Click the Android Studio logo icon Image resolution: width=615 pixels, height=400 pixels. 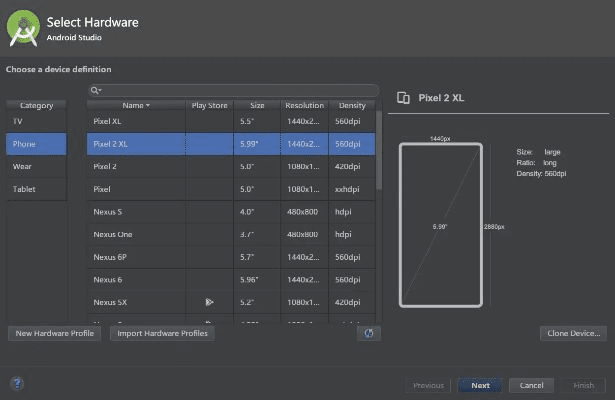coord(23,28)
